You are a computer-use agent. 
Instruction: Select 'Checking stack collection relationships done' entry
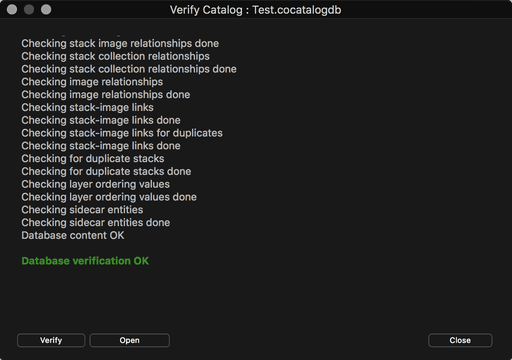pyautogui.click(x=129, y=69)
